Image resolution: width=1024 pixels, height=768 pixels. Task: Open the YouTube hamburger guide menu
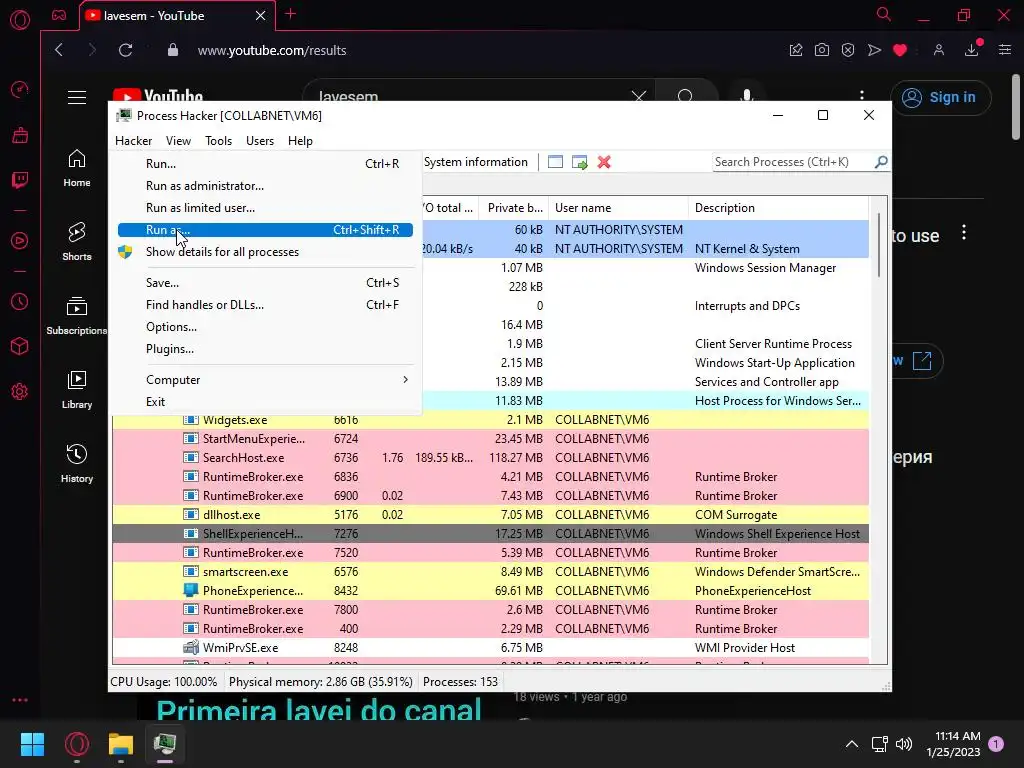(x=77, y=97)
